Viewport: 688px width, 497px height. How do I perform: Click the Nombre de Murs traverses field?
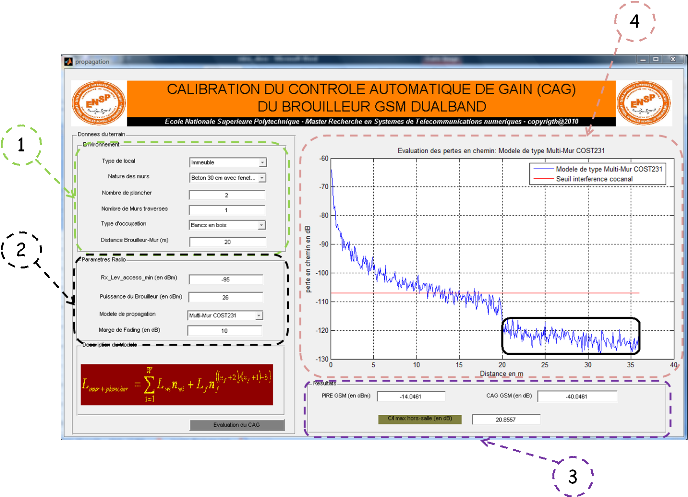[x=227, y=210]
